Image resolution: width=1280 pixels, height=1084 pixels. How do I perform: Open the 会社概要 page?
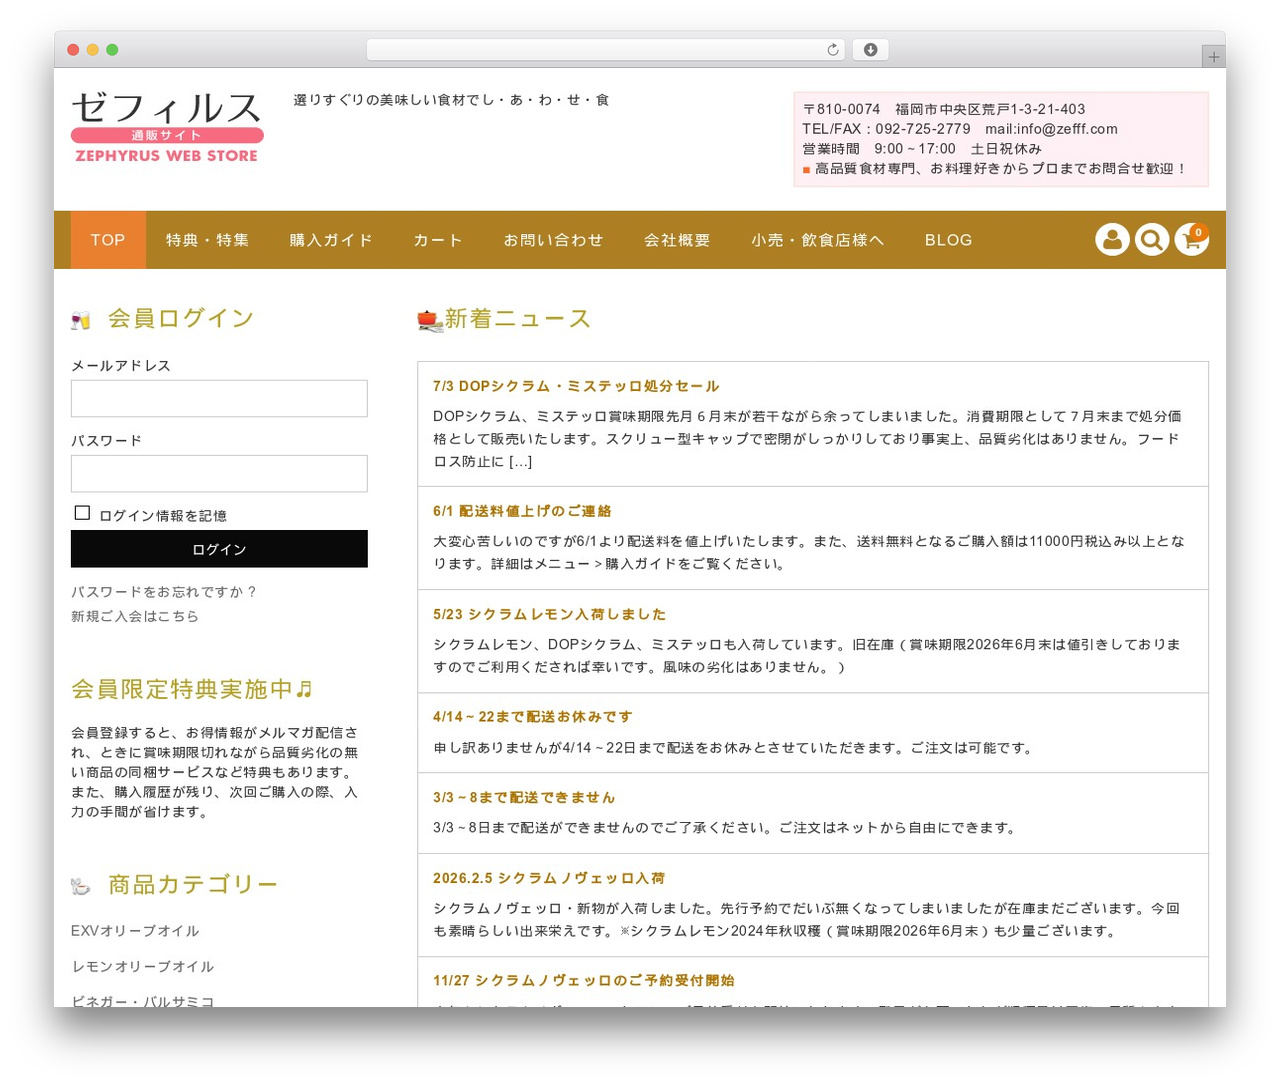point(677,240)
